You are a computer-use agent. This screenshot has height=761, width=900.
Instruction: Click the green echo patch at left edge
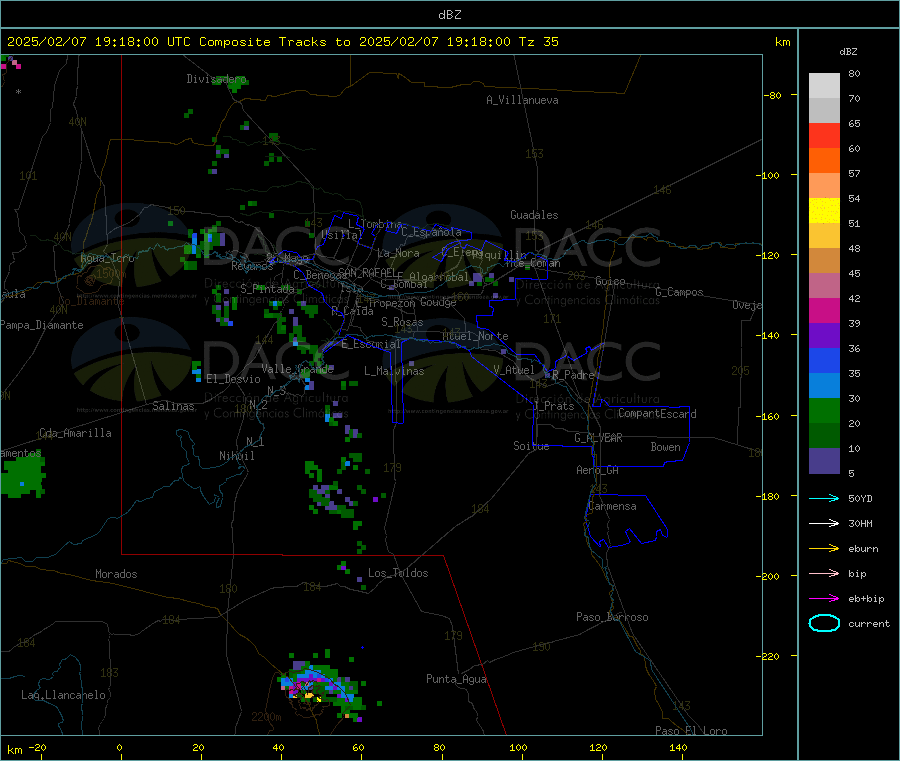tap(22, 476)
